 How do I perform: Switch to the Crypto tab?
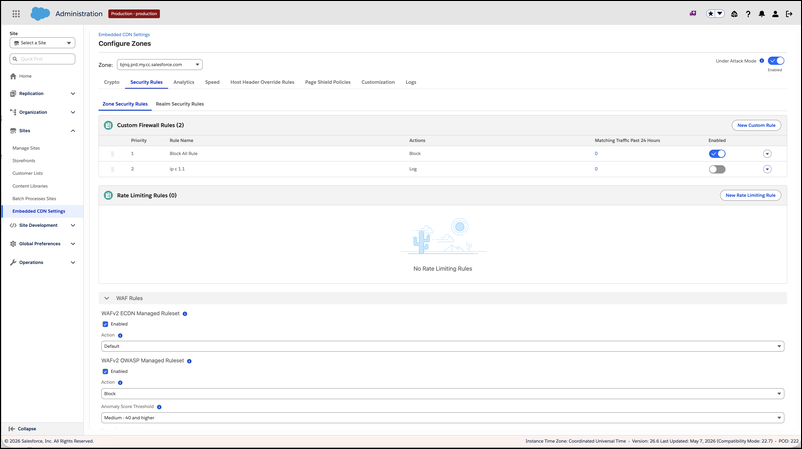tap(112, 82)
